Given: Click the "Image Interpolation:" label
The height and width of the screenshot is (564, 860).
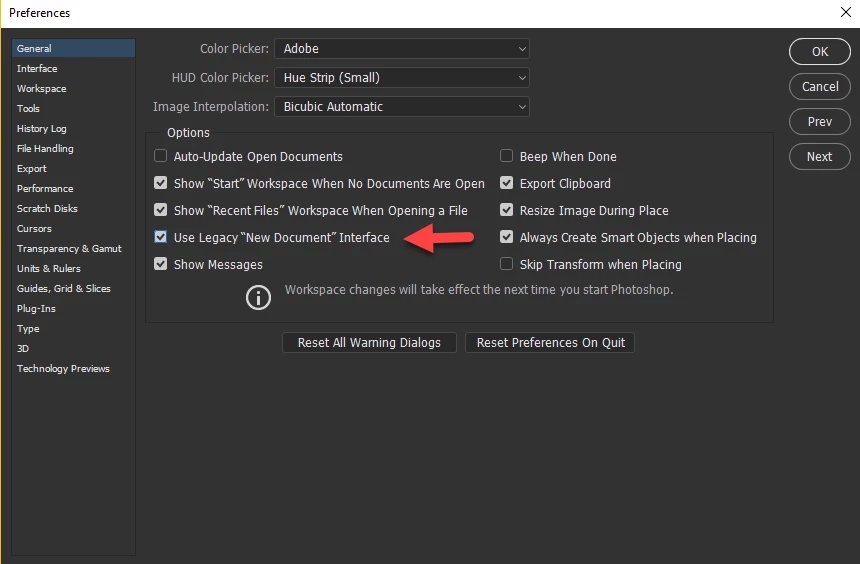Looking at the screenshot, I should click(x=211, y=107).
